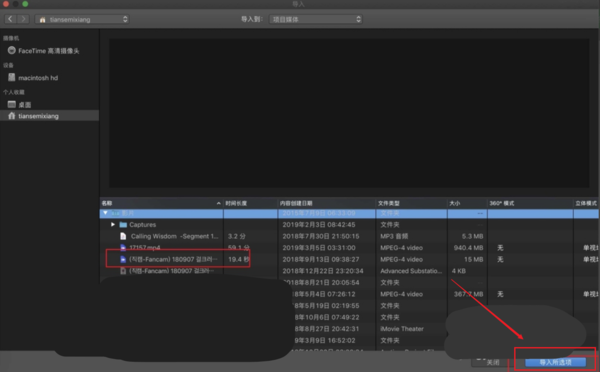Image resolution: width=600 pixels, height=372 pixels.
Task: Click the Captures folder icon
Action: click(x=123, y=225)
